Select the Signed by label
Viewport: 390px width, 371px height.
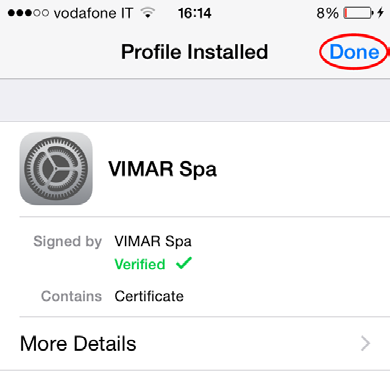click(x=68, y=241)
